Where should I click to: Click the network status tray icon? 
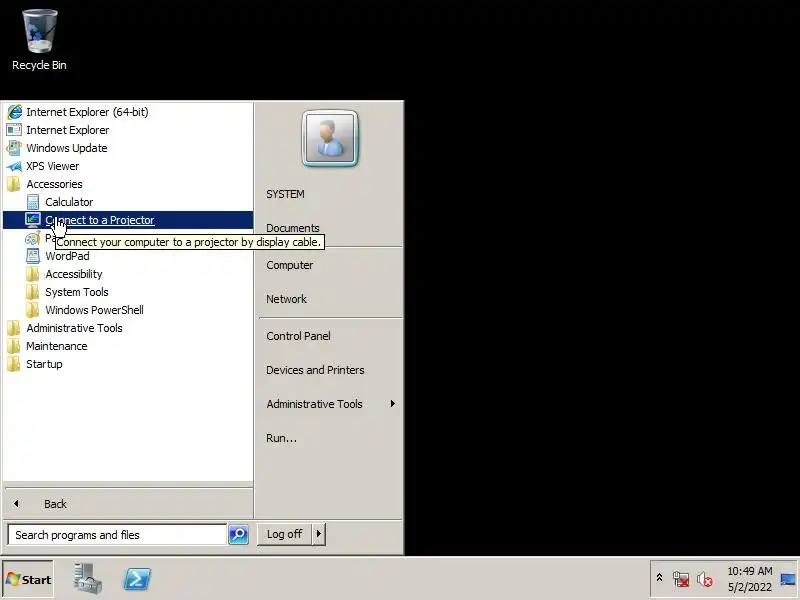[x=681, y=579]
